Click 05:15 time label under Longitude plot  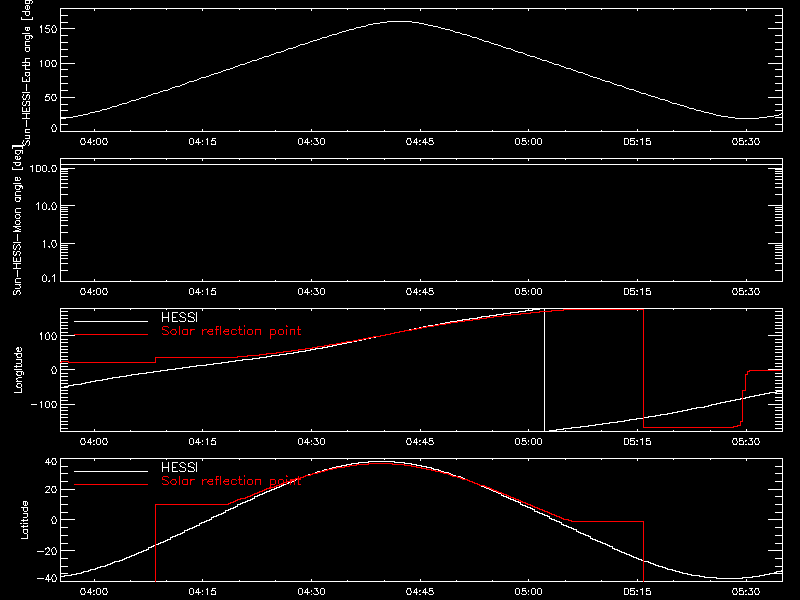coord(637,442)
